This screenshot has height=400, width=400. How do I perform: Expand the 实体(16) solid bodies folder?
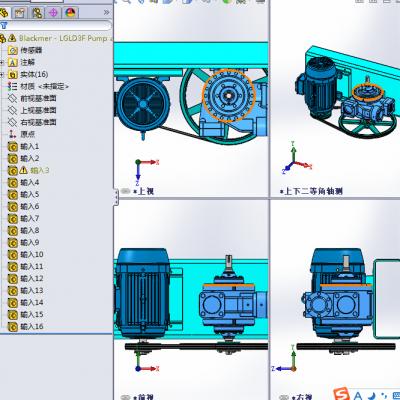(2, 74)
